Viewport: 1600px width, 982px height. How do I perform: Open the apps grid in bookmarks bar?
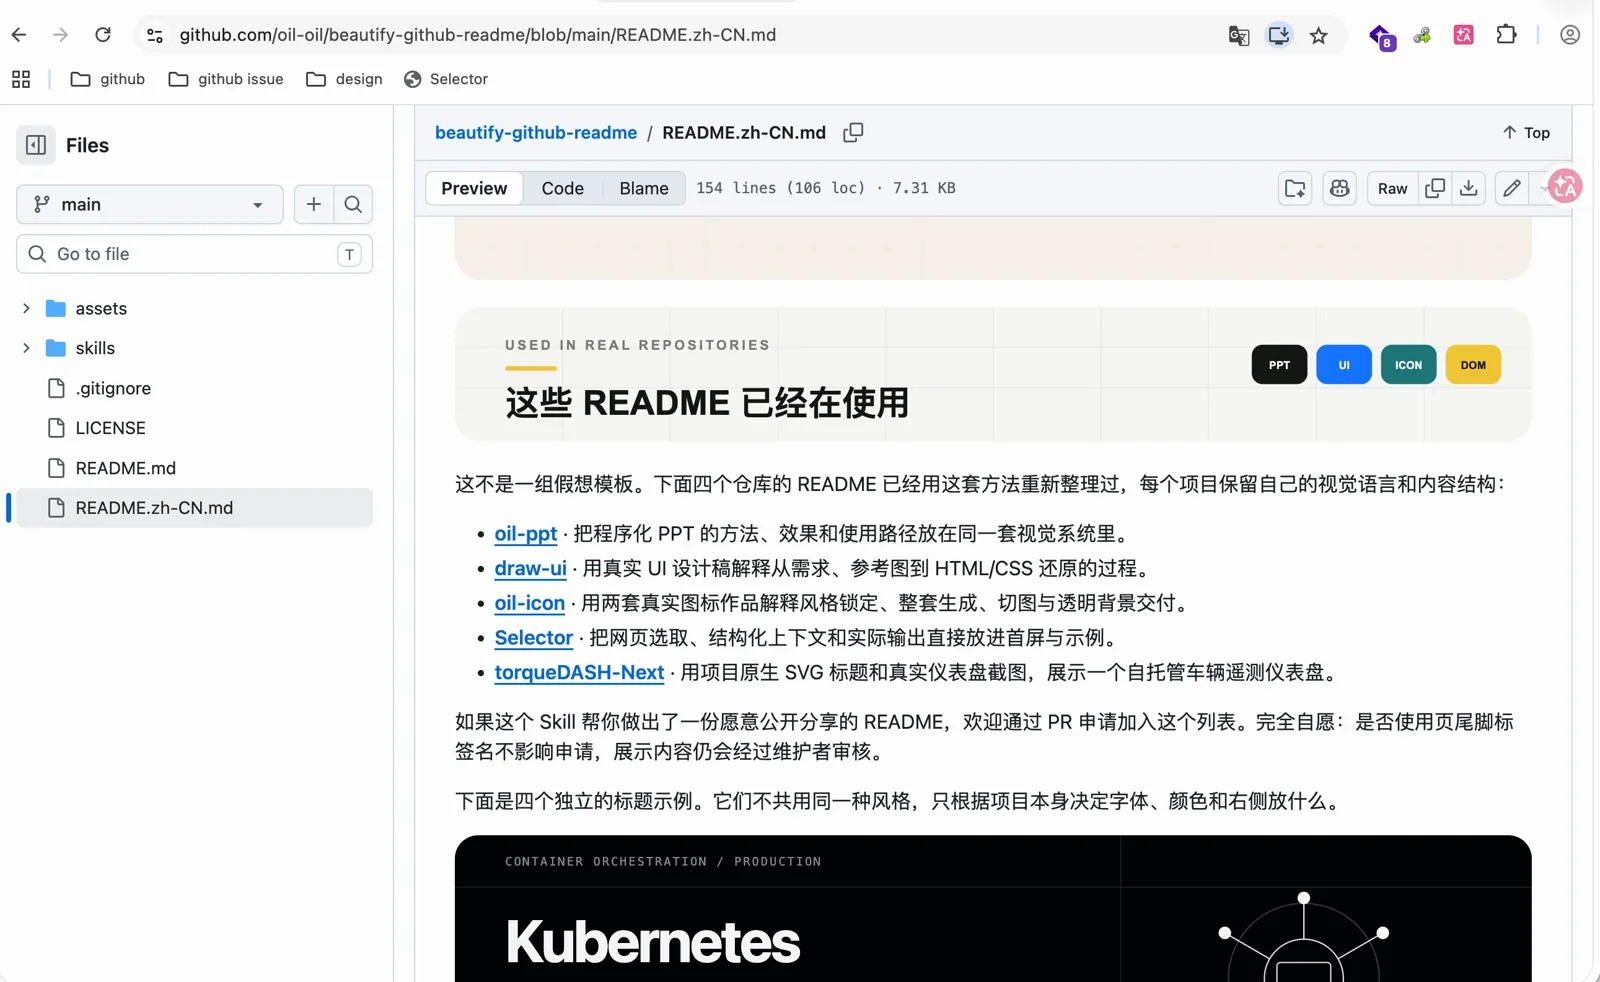point(21,79)
